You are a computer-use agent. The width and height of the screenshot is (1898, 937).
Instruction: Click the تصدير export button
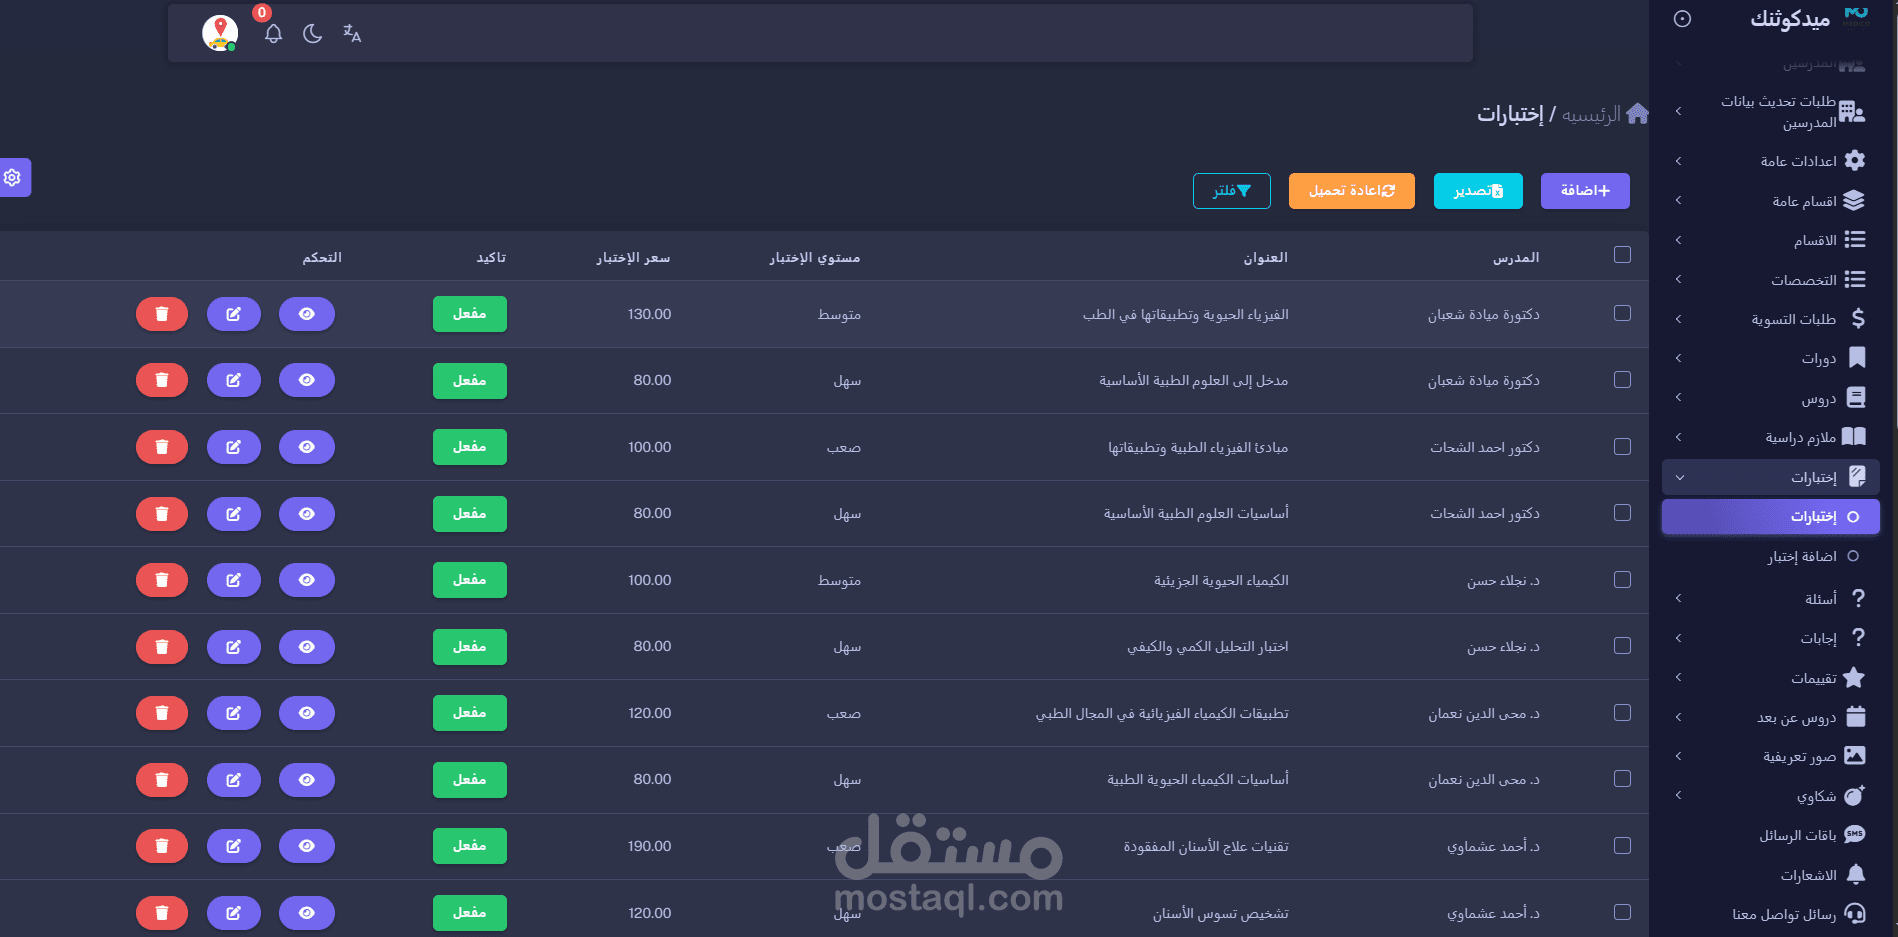coord(1478,191)
